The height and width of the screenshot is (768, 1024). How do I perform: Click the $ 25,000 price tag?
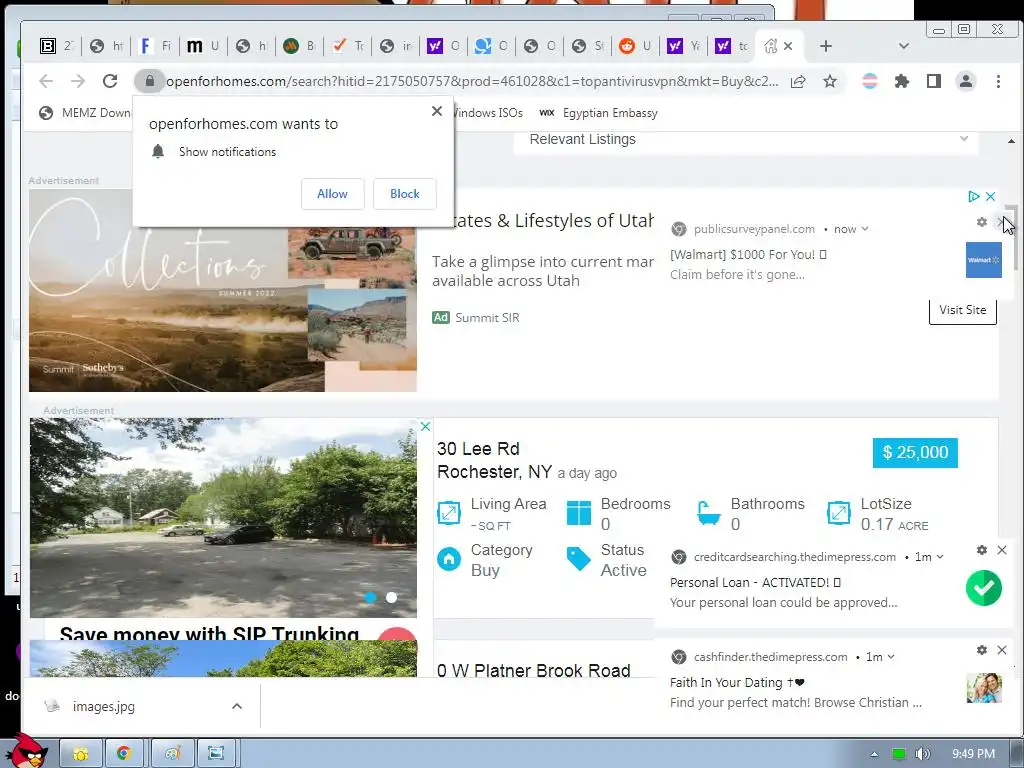point(915,453)
